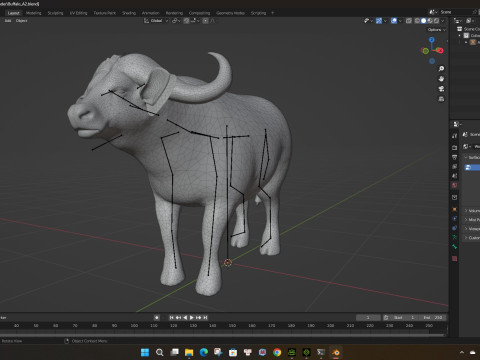480x360 pixels.
Task: Switch to the Scripting workspace tab
Action: click(258, 13)
